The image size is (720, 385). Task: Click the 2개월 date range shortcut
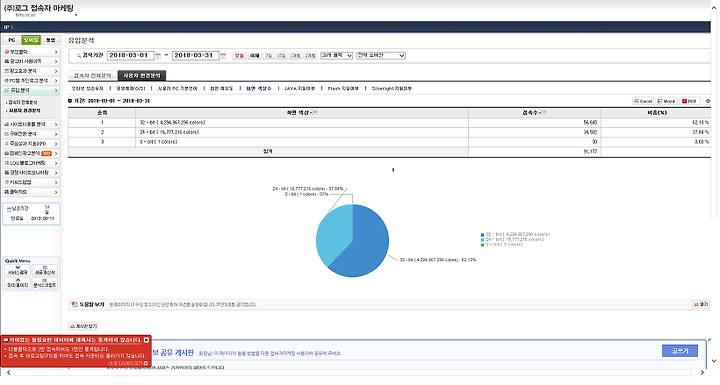coord(310,56)
